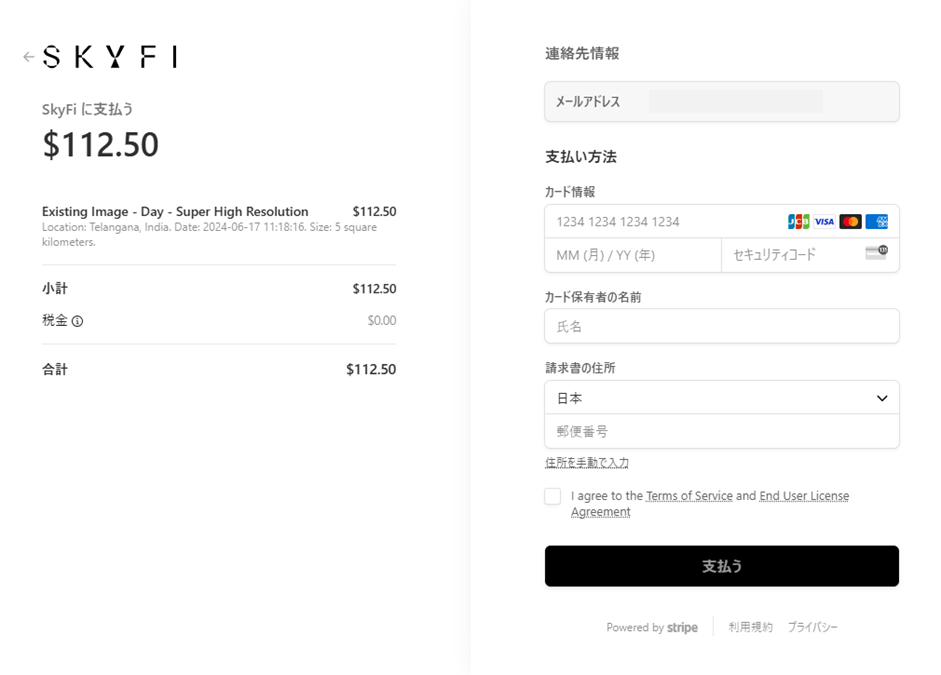
Task: Click the Powered by Stripe link
Action: 652,627
